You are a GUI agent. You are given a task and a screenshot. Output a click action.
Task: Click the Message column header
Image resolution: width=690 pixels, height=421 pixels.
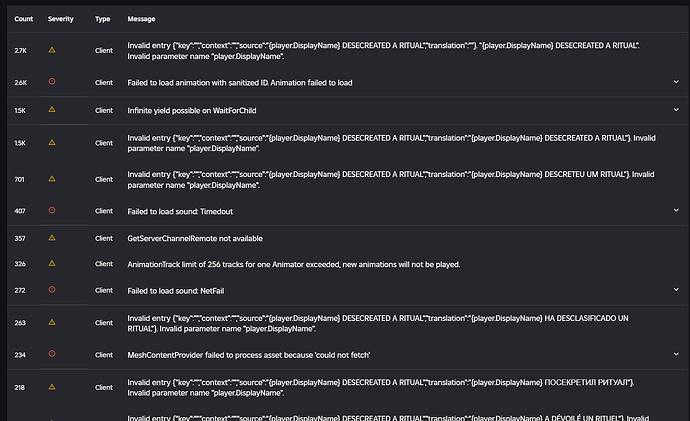click(142, 19)
